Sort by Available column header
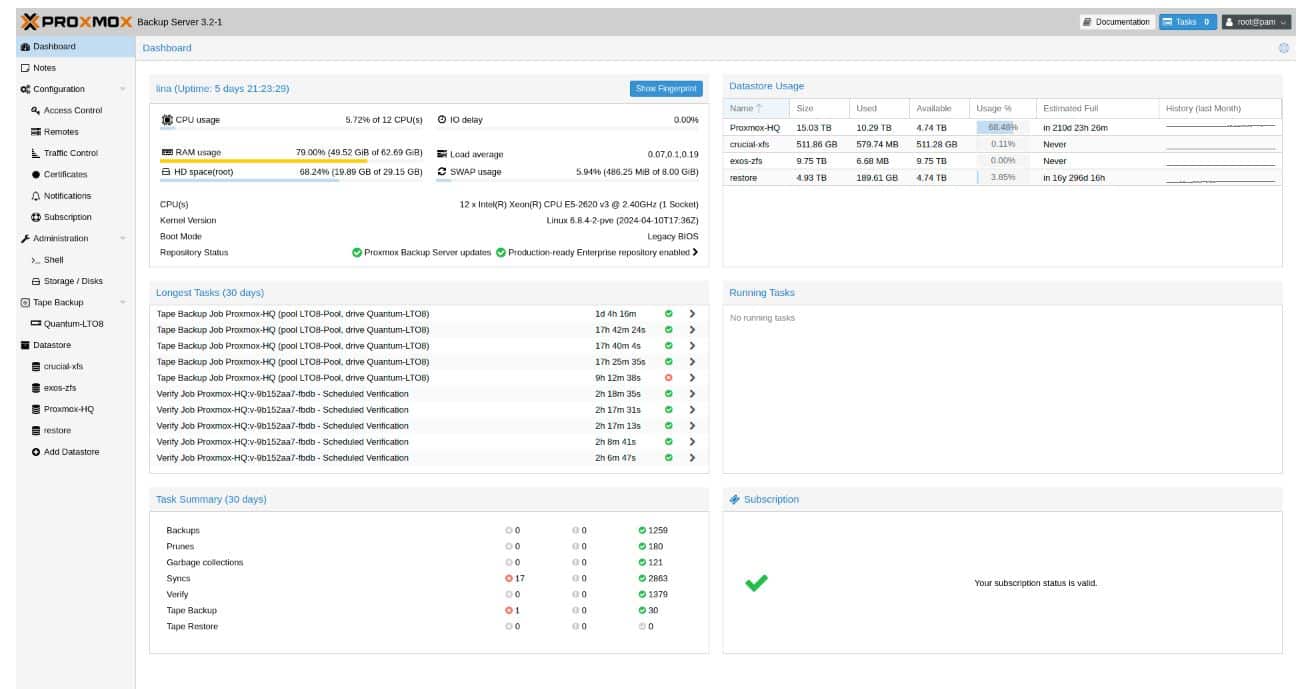 (939, 108)
